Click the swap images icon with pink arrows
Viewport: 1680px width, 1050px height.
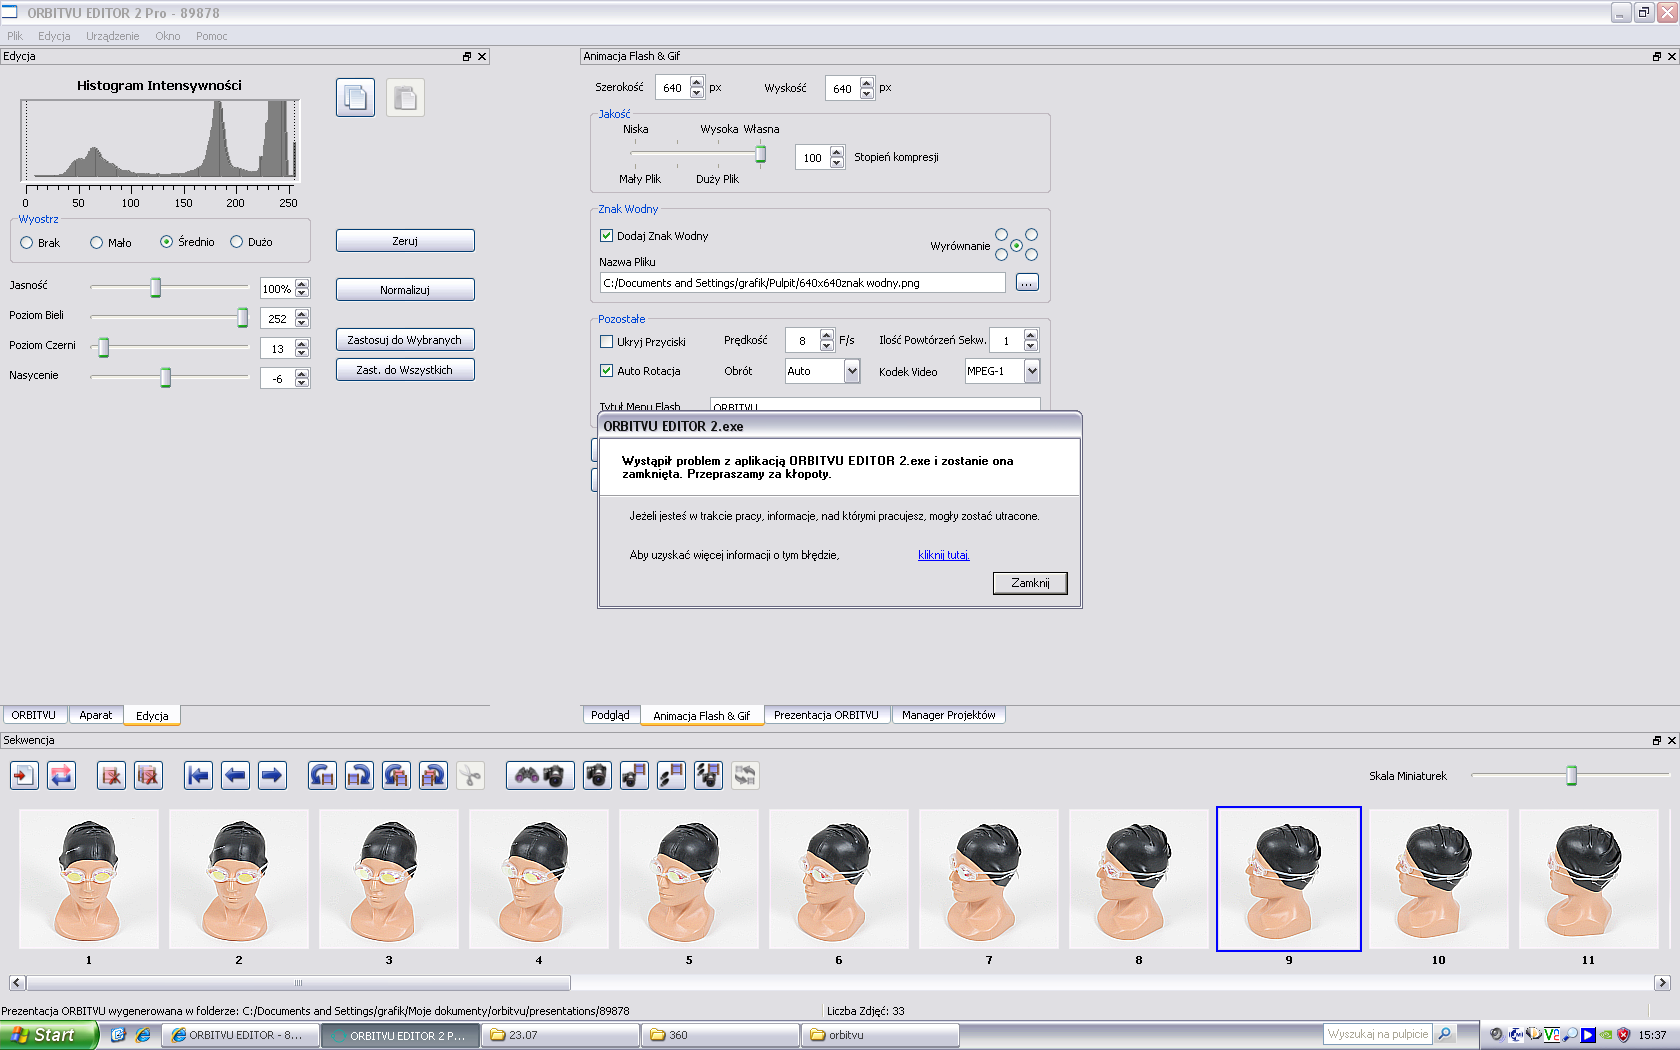[x=61, y=775]
